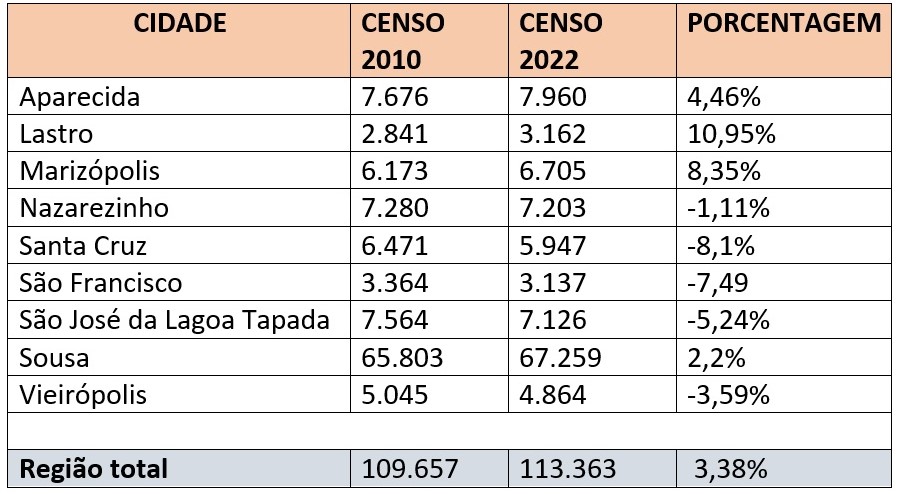
Task: Select the Marizópolis cell
Action: click(x=90, y=172)
